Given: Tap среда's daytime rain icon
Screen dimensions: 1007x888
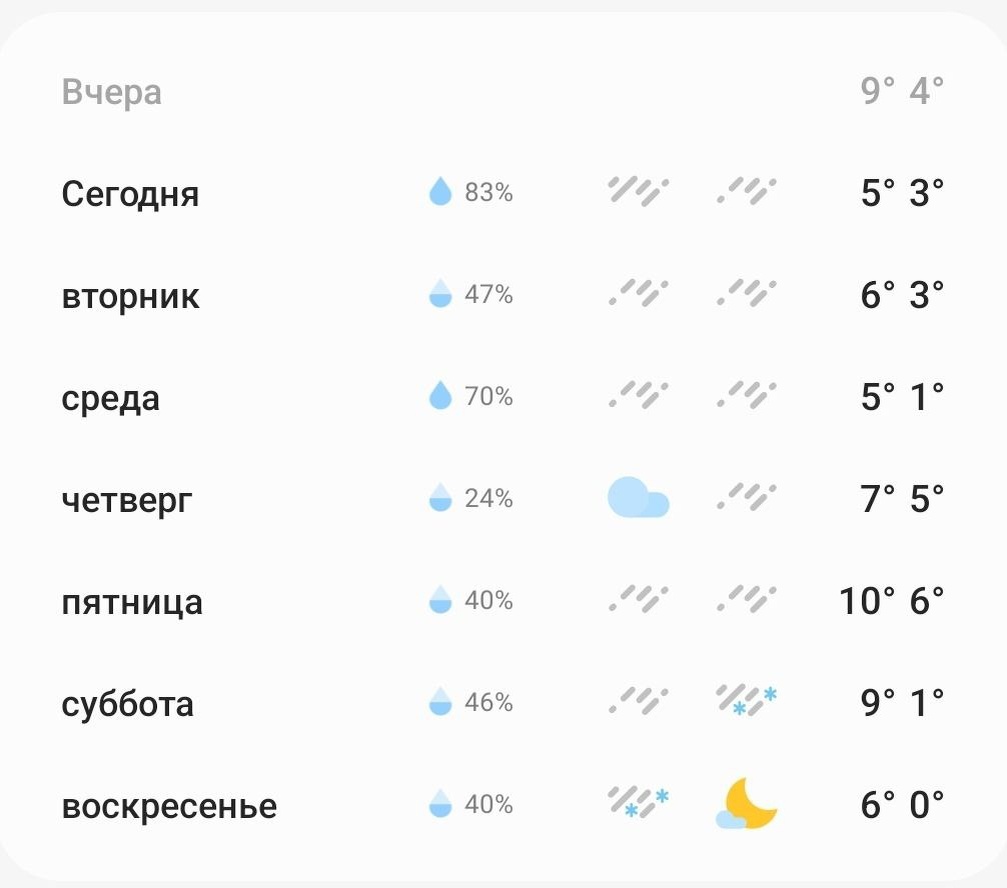Looking at the screenshot, I should click(x=638, y=396).
